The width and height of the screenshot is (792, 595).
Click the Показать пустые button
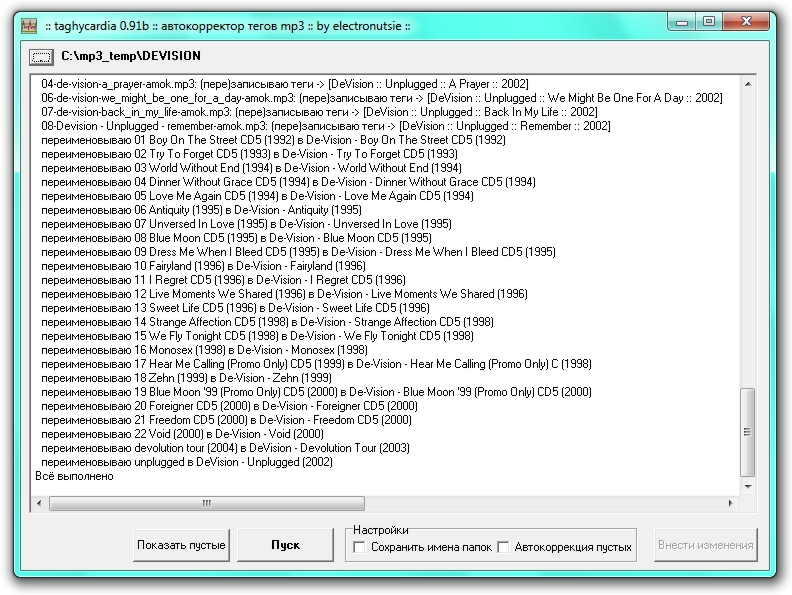click(x=181, y=545)
